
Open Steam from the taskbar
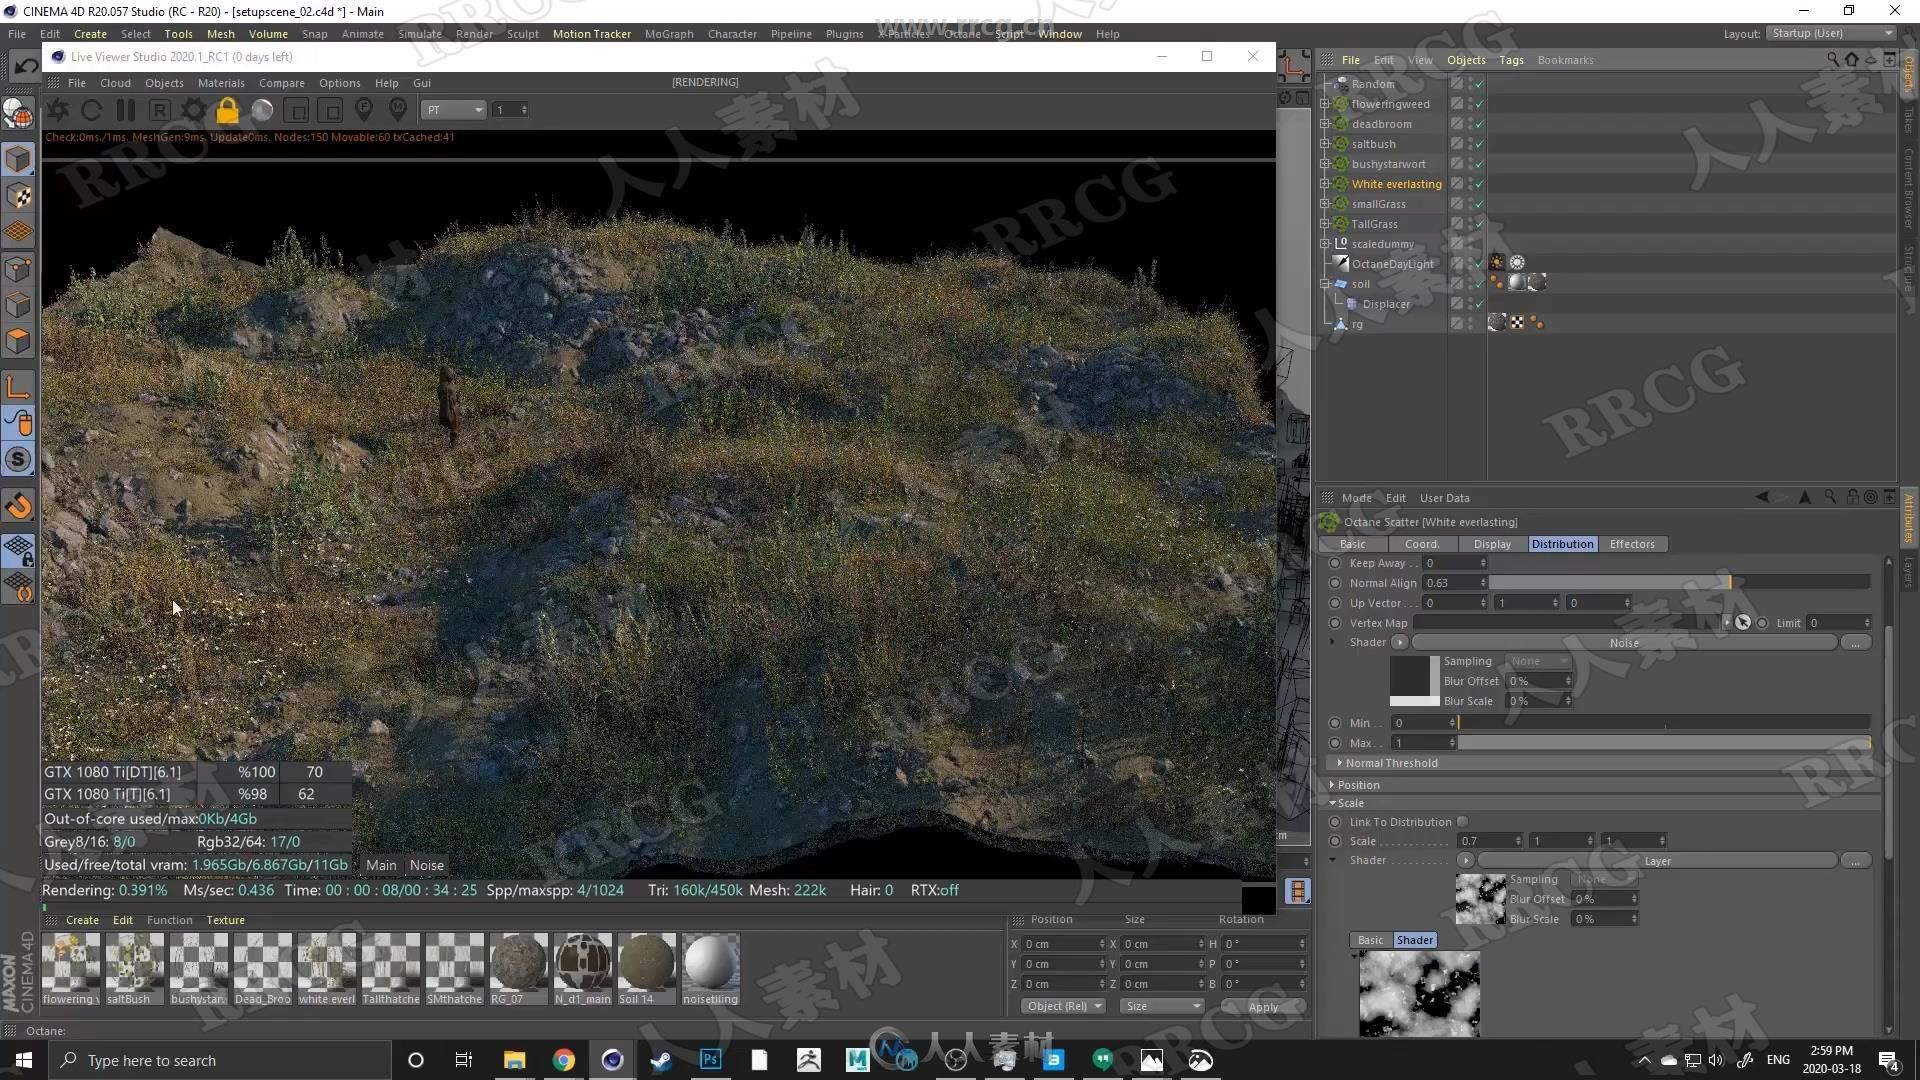tap(661, 1060)
